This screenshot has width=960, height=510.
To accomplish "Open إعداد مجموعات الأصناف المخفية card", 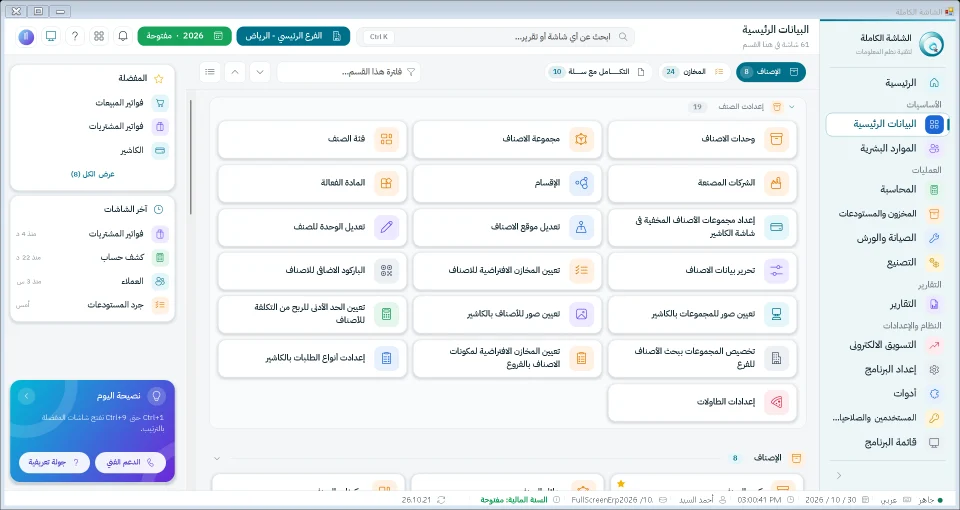I will (x=702, y=227).
